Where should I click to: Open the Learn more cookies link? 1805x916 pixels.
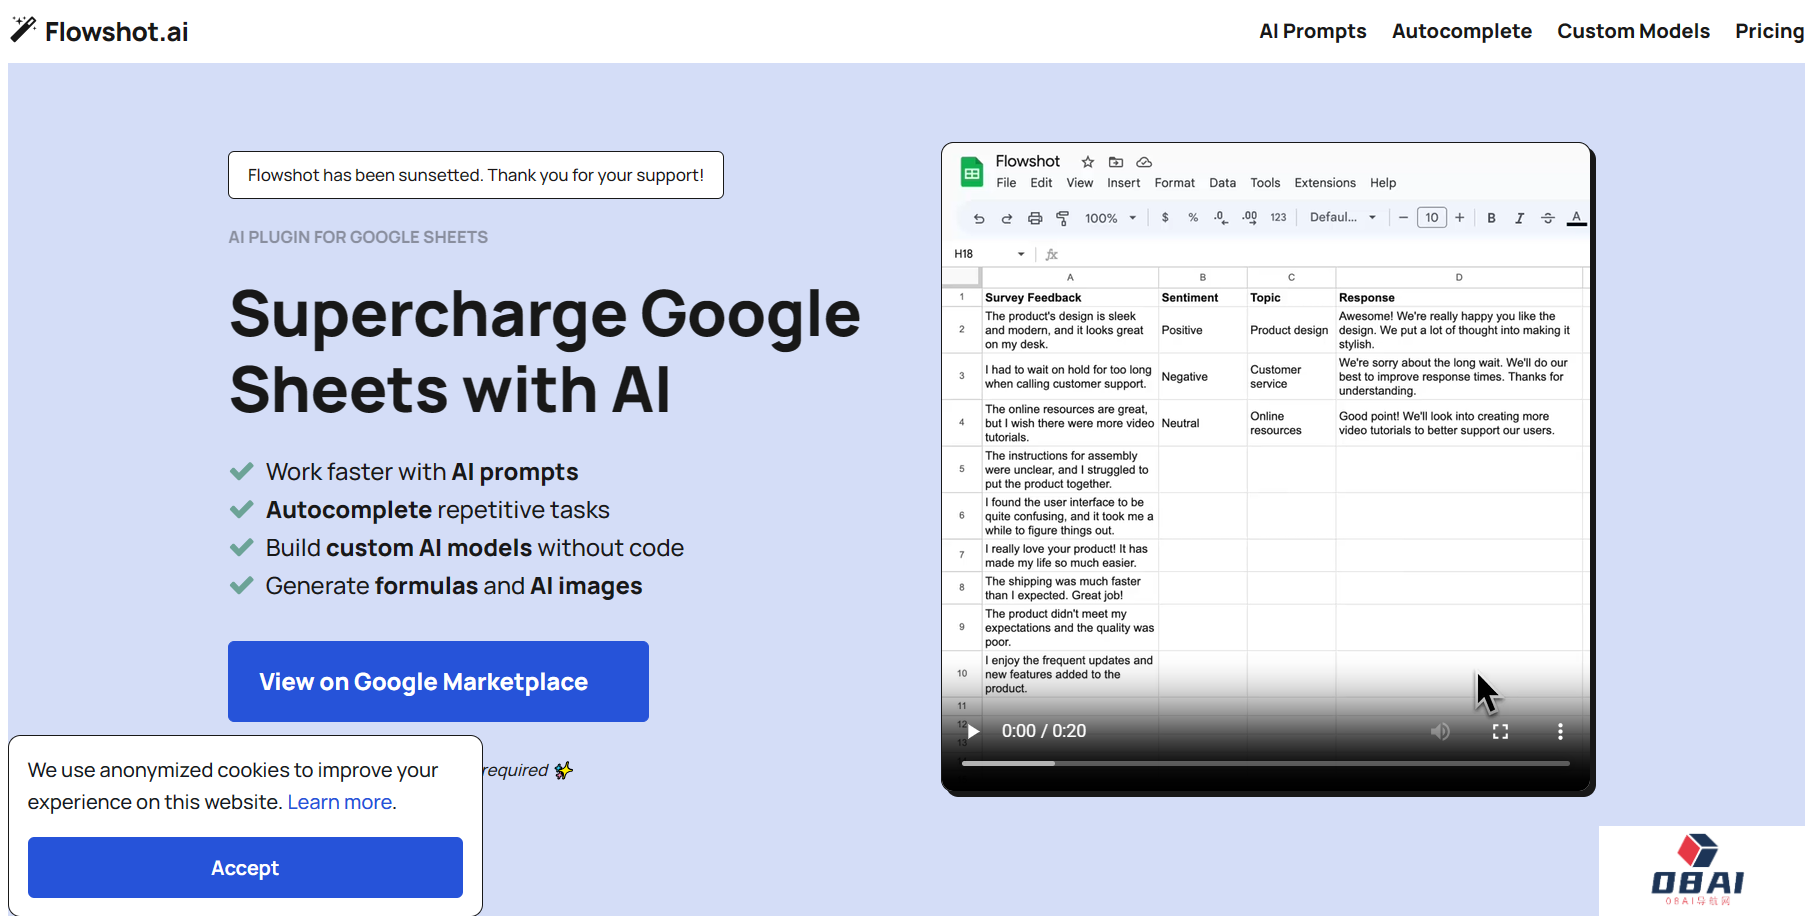339,802
